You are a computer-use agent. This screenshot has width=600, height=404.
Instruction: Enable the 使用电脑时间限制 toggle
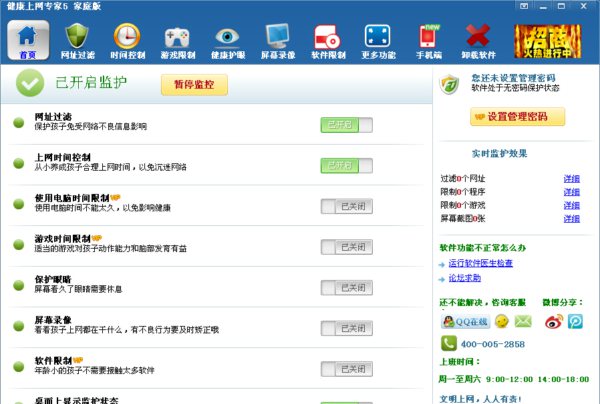tap(346, 206)
